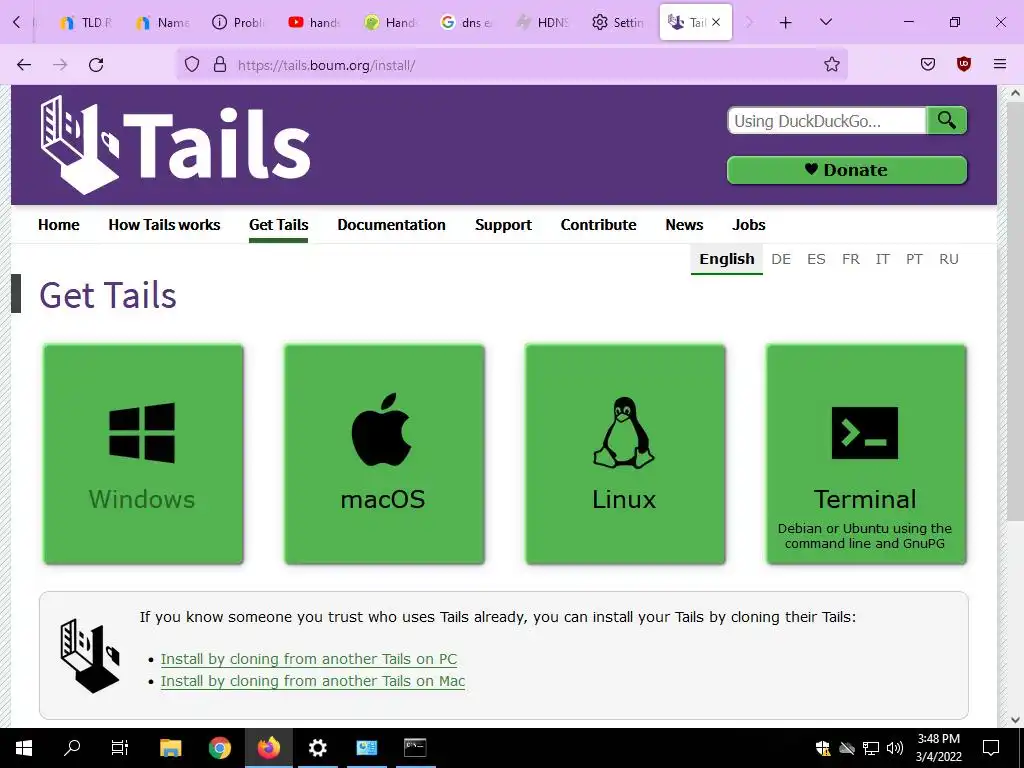This screenshot has width=1024, height=768.
Task: Switch to the Google dns tab
Action: coord(466,23)
